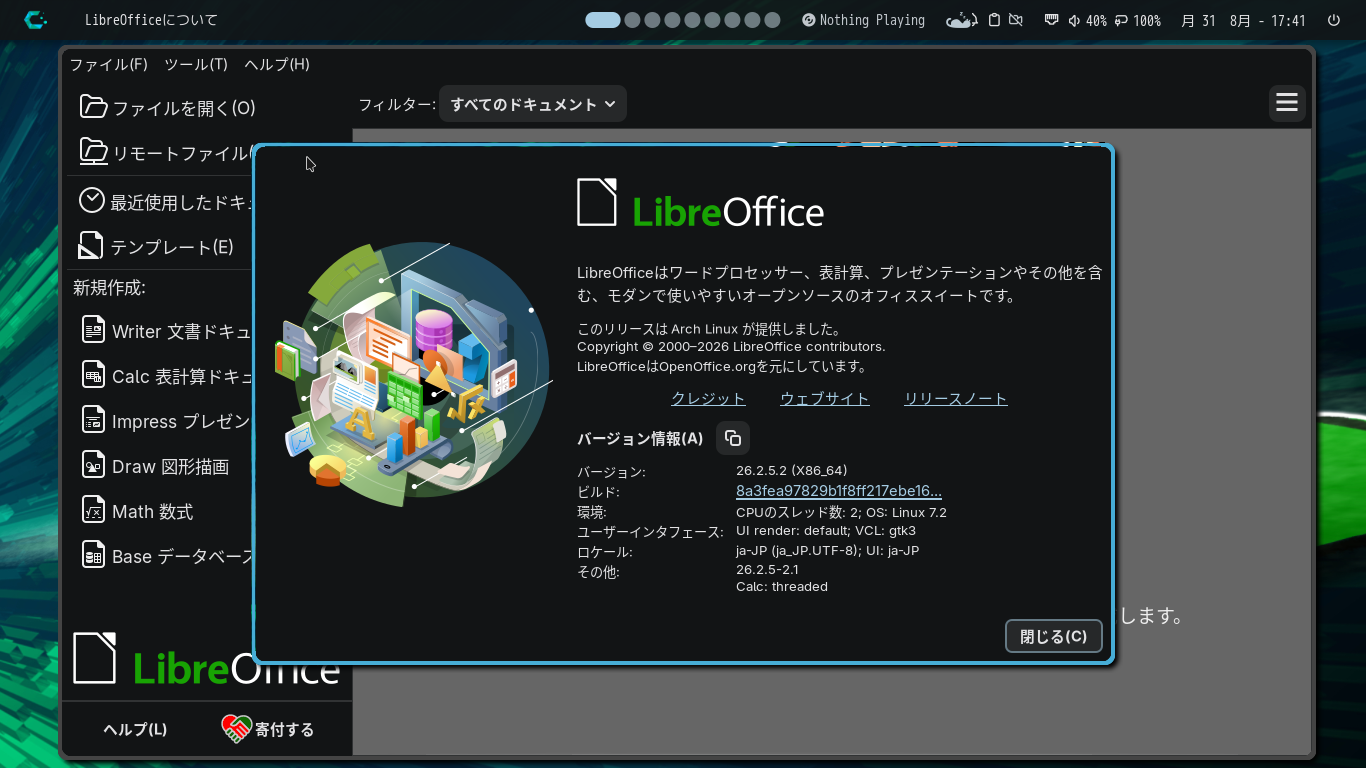Image resolution: width=1366 pixels, height=768 pixels.
Task: Click the text Calc: threaded
Action: 782,587
